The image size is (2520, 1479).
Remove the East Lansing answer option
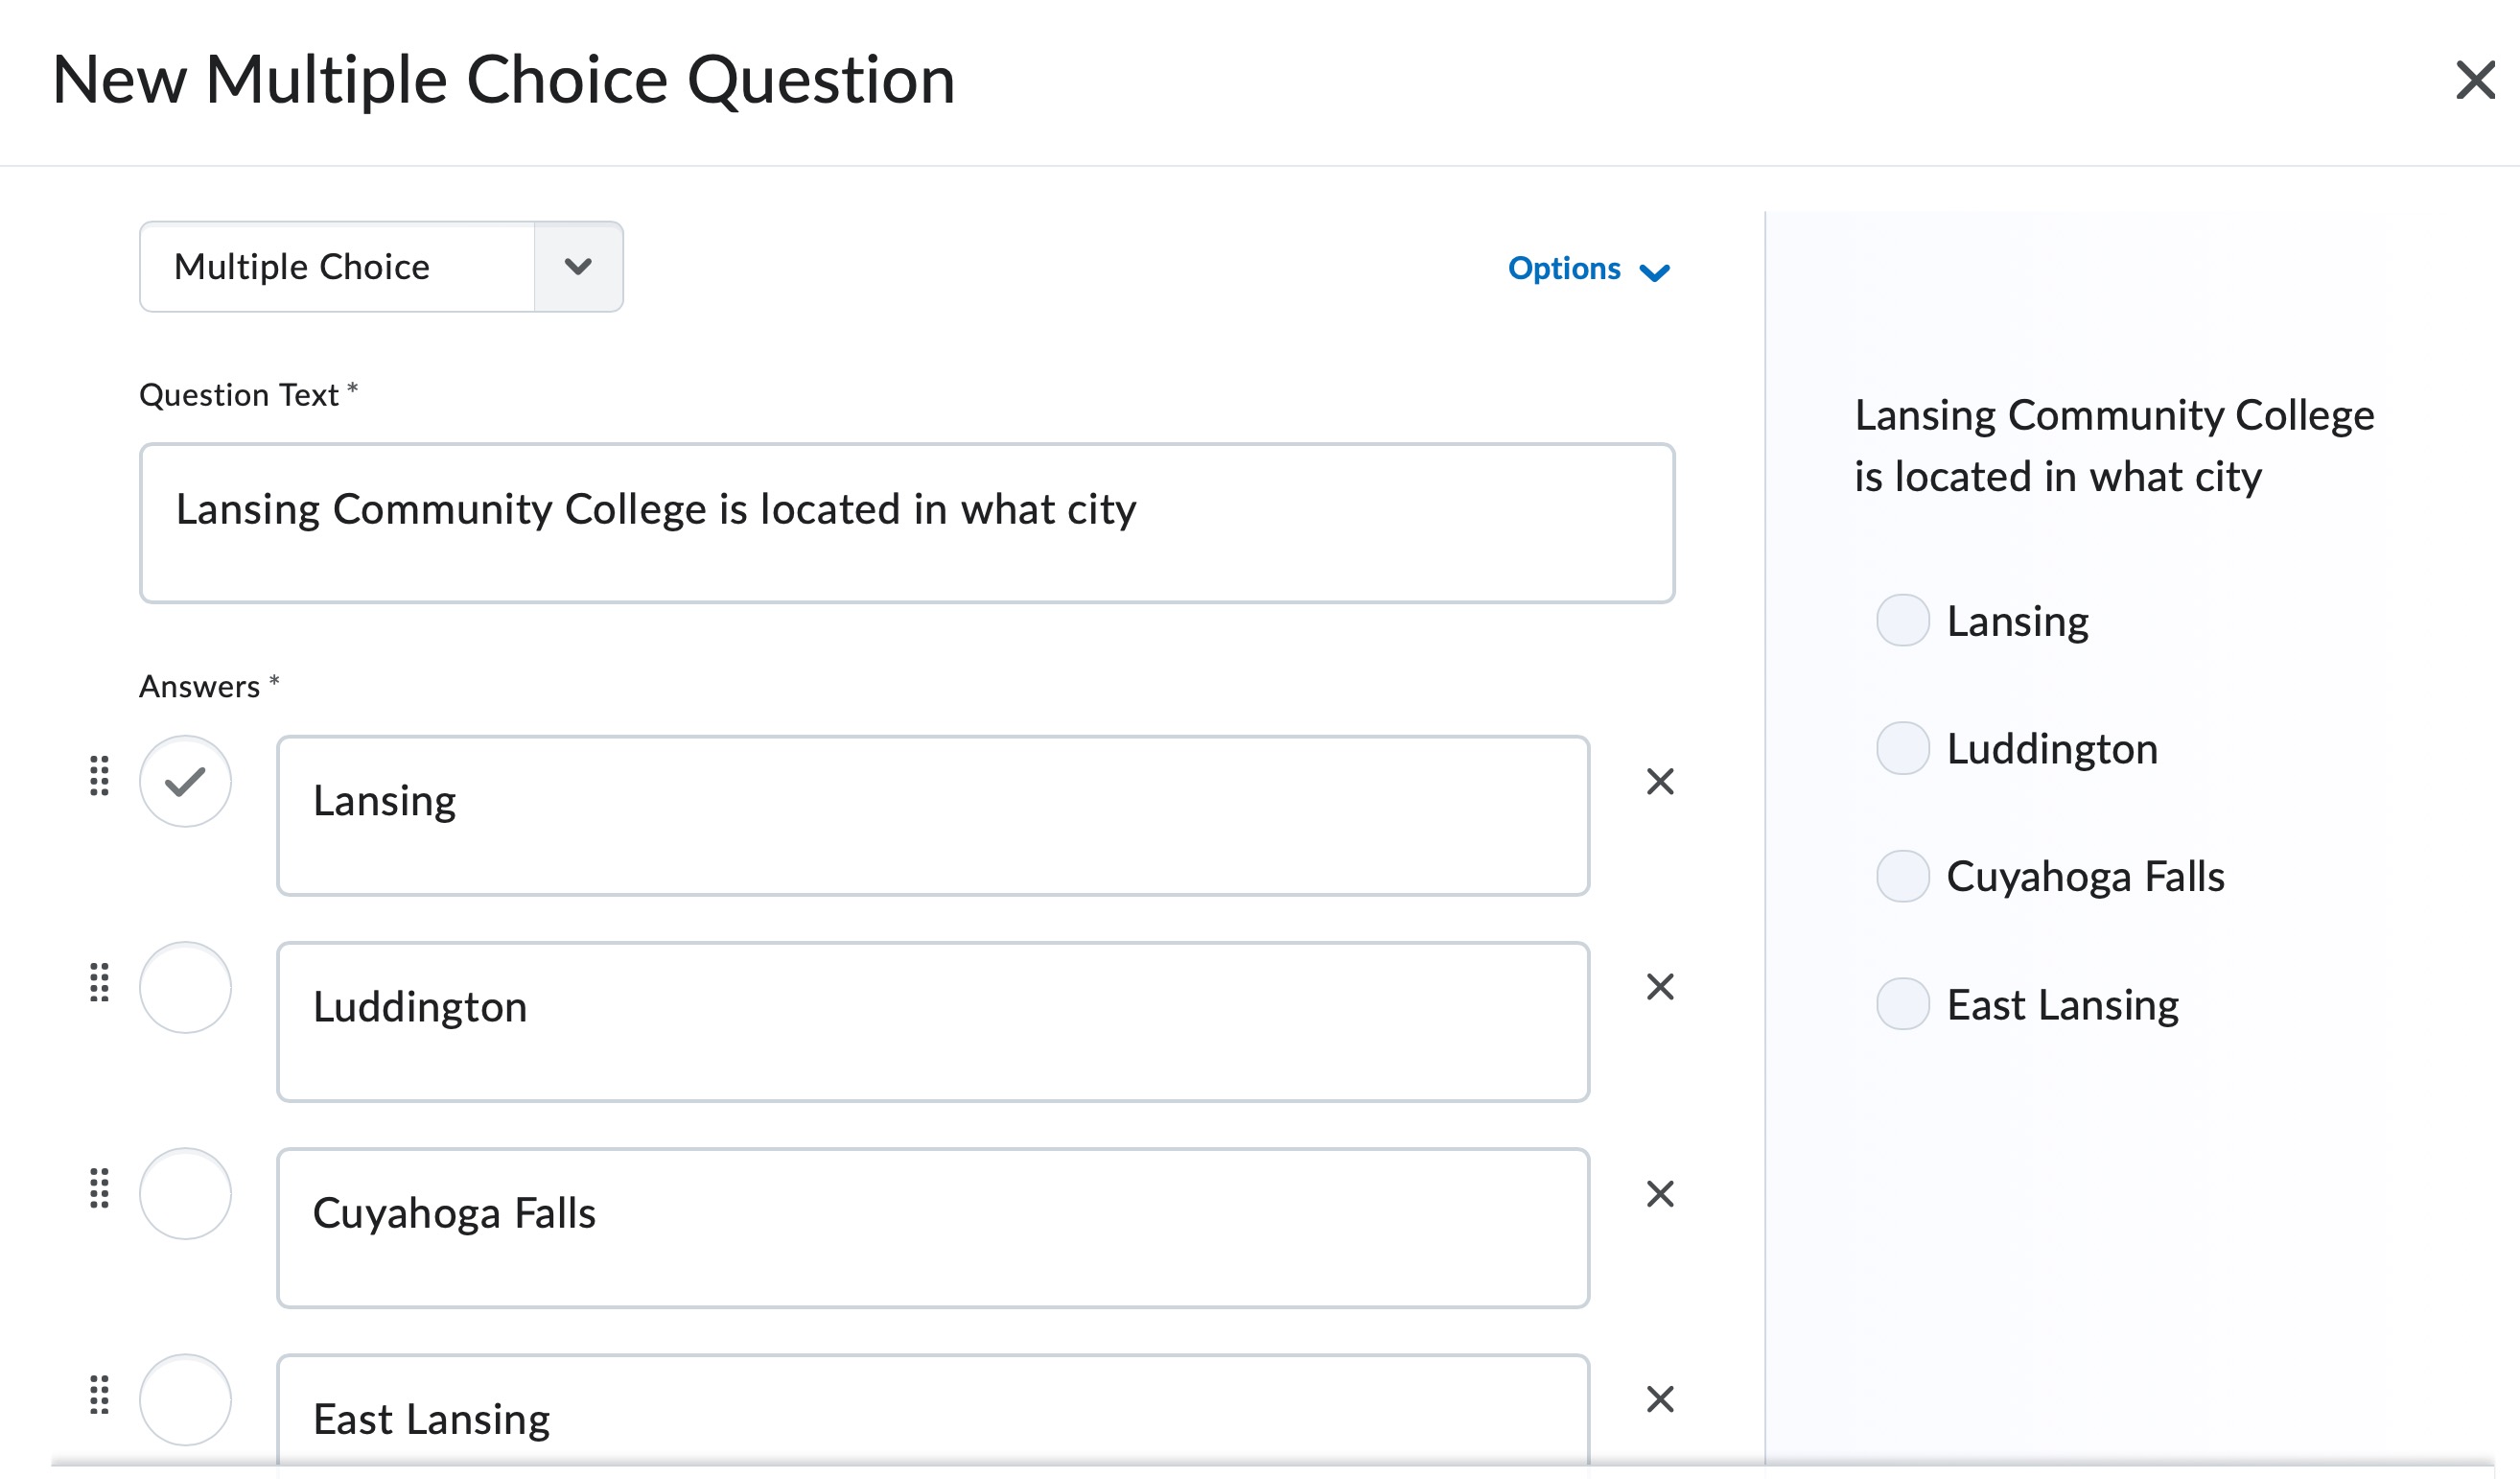point(1660,1399)
